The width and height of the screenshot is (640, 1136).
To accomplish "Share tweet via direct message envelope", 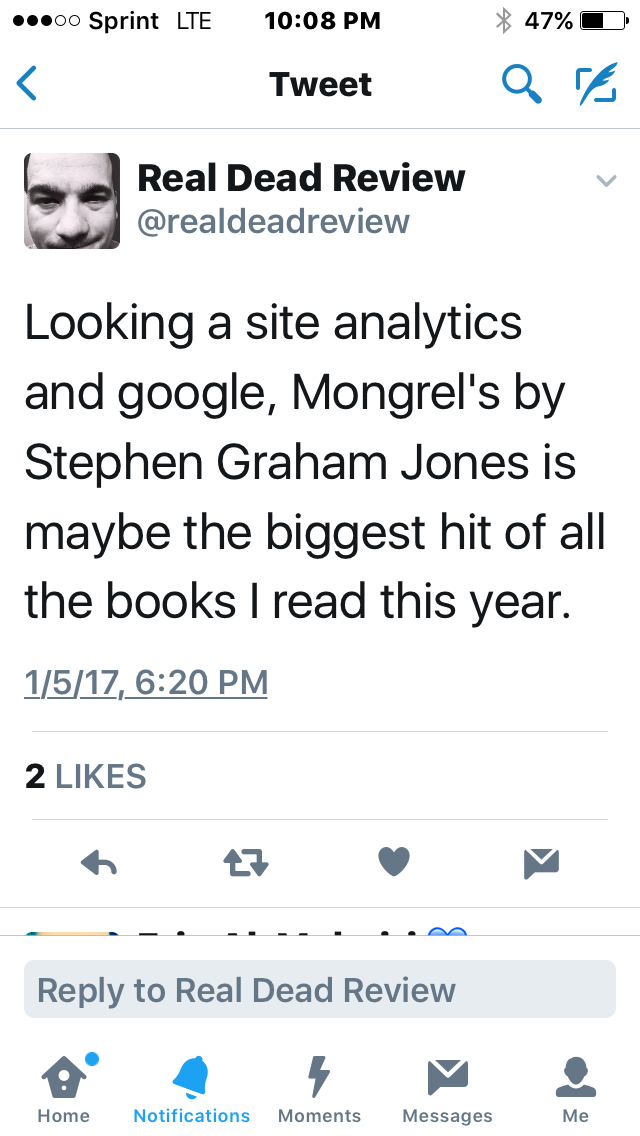I will pyautogui.click(x=541, y=862).
